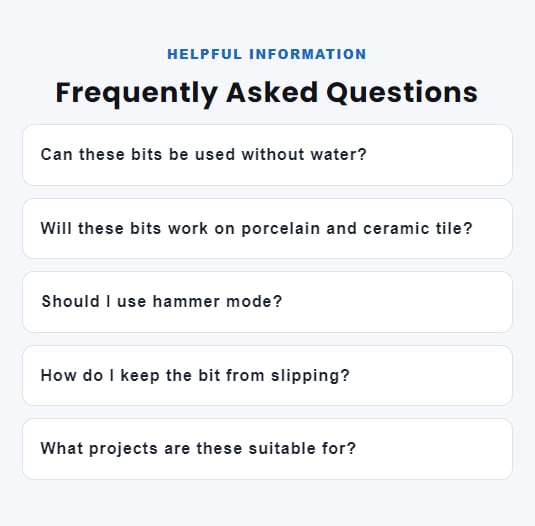Click 'ceramic tile?' text in second card
535x526 pixels.
coord(418,229)
